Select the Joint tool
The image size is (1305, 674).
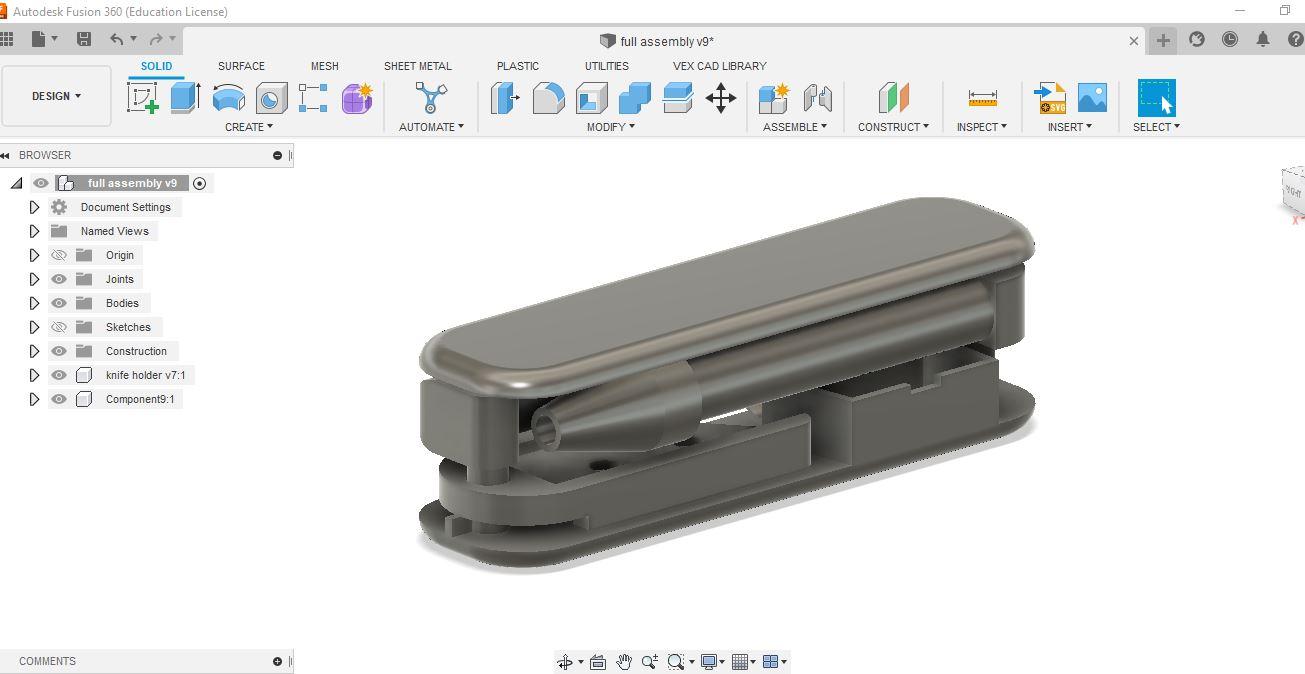[817, 98]
